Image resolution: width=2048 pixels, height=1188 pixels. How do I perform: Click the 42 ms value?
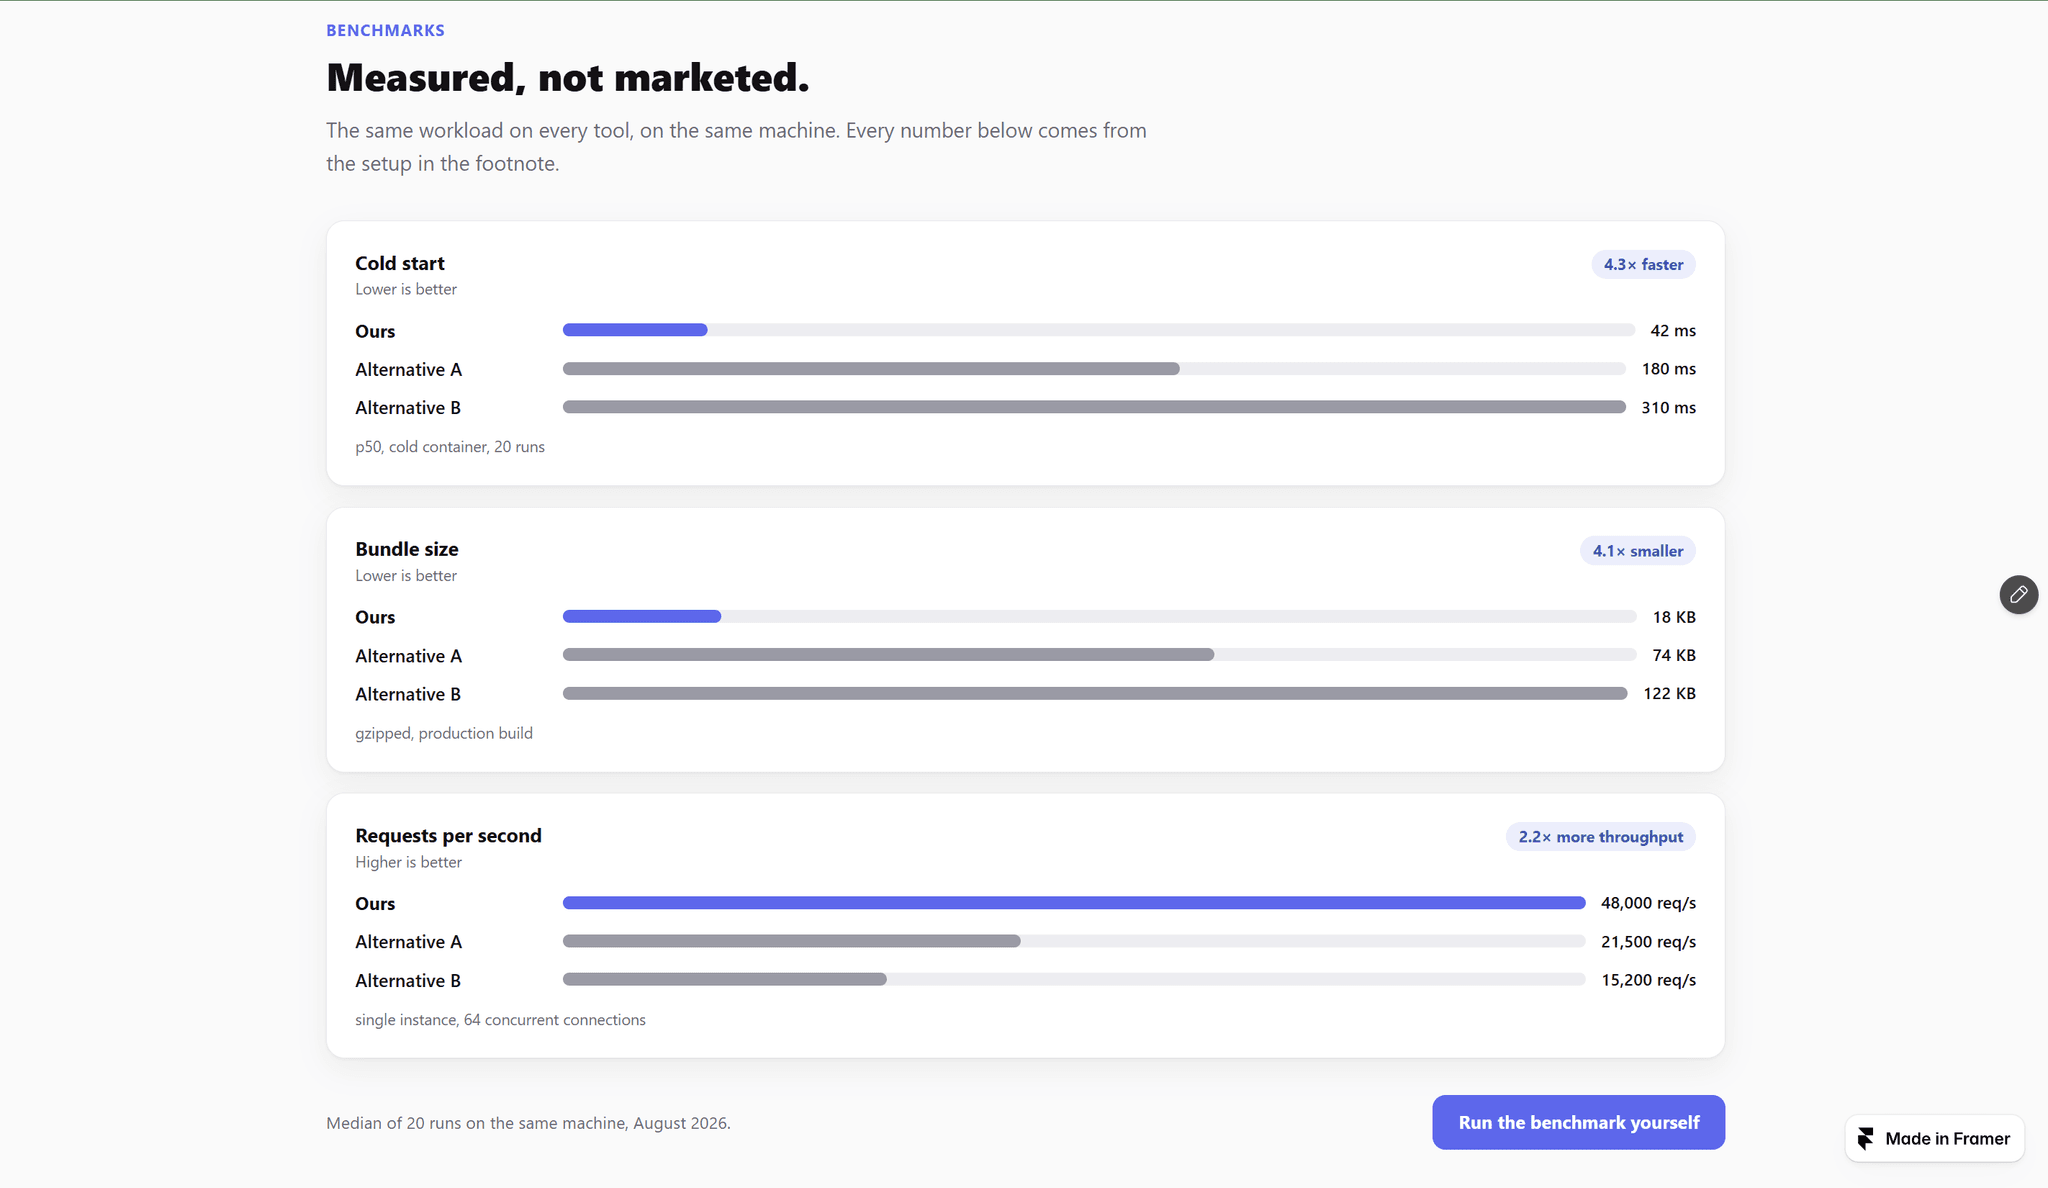pos(1672,331)
